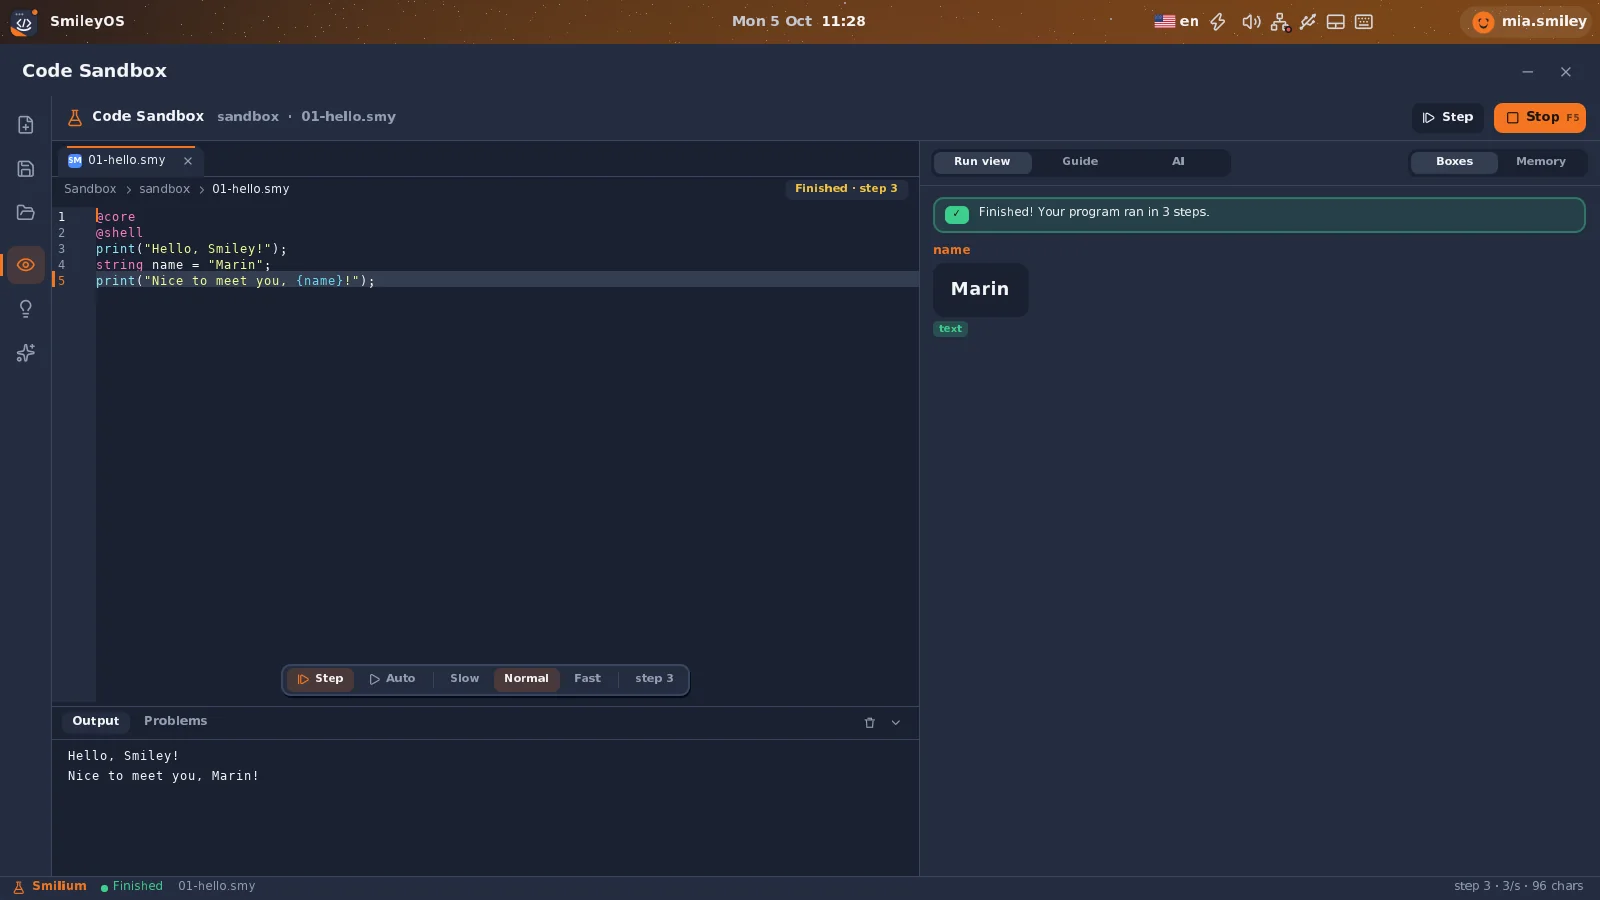This screenshot has width=1600, height=900.
Task: Open the sparkles AI sidebar icon
Action: pos(26,353)
